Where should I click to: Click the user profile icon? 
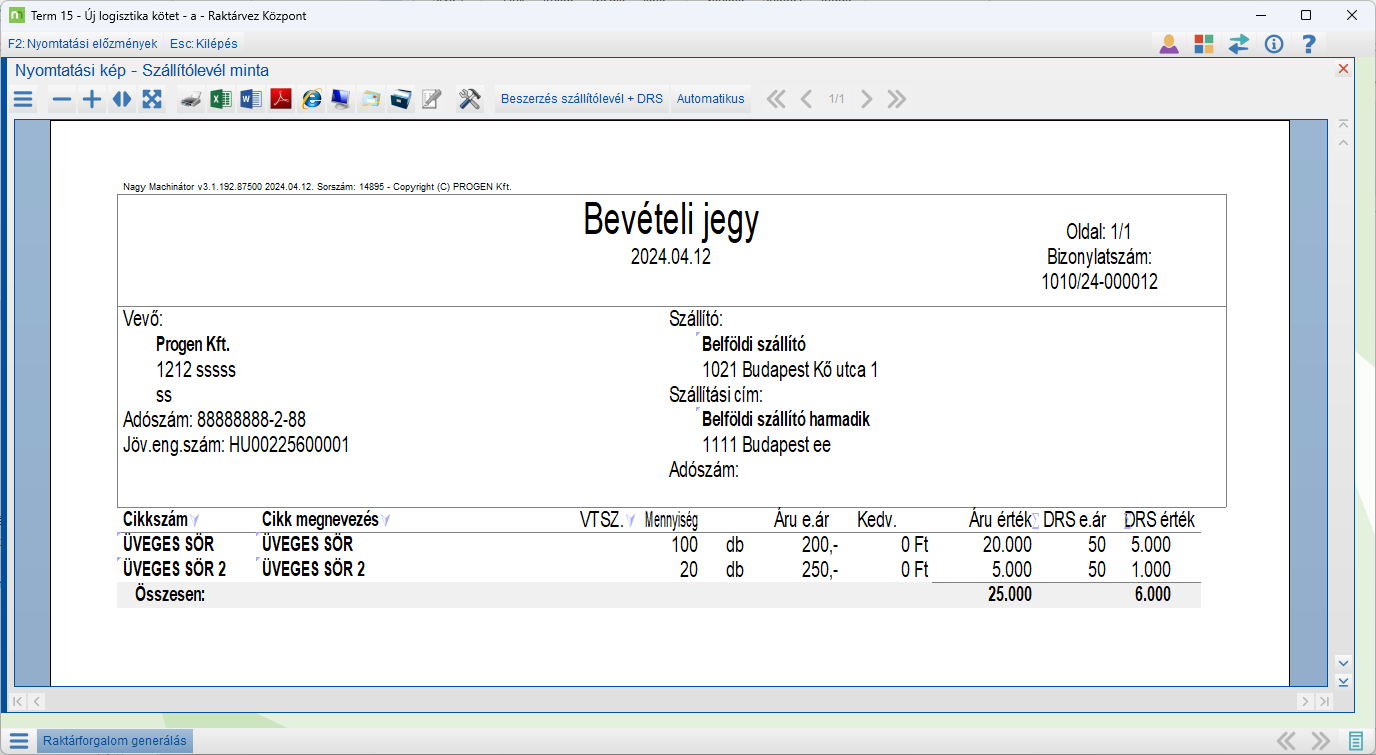[x=1167, y=44]
